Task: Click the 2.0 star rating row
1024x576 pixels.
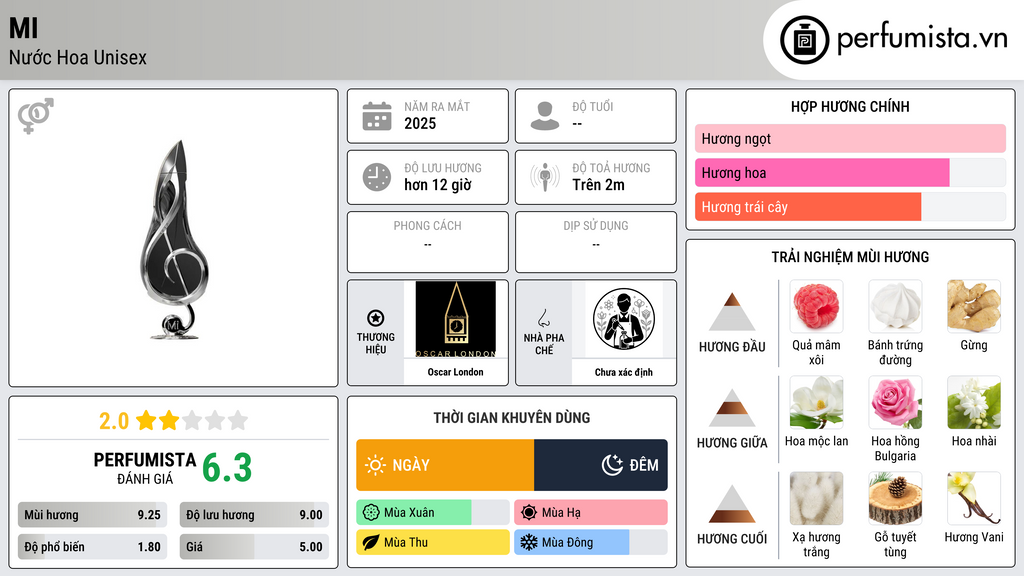Action: coord(174,420)
